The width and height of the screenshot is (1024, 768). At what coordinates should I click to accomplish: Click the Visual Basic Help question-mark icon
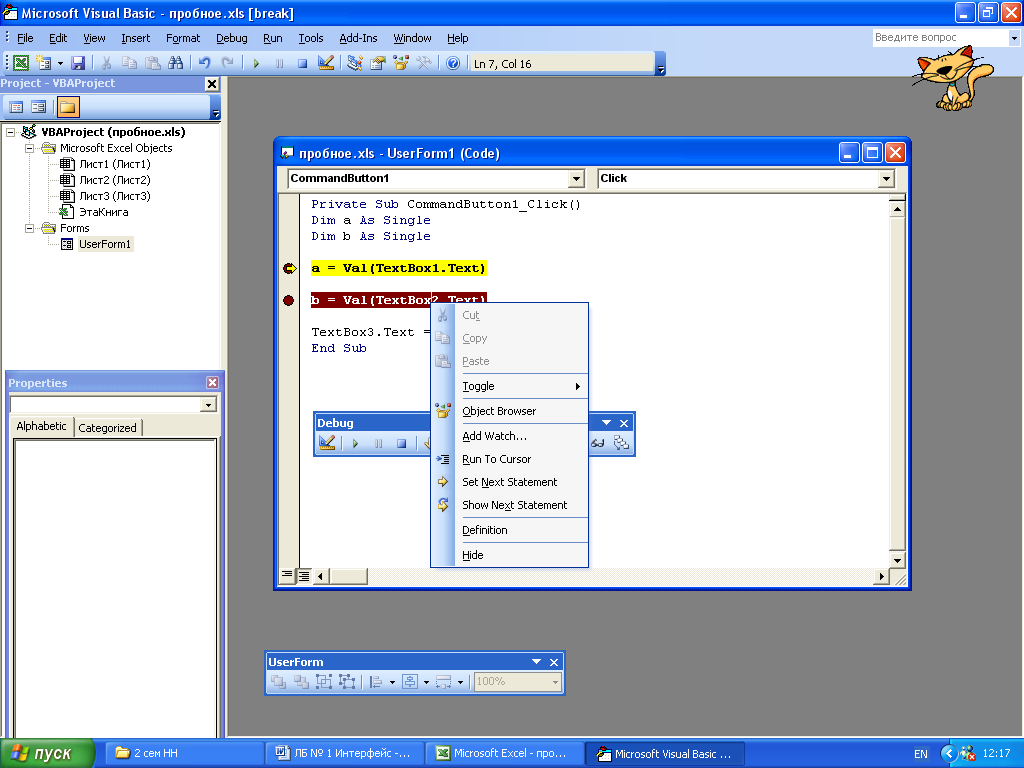tap(453, 63)
